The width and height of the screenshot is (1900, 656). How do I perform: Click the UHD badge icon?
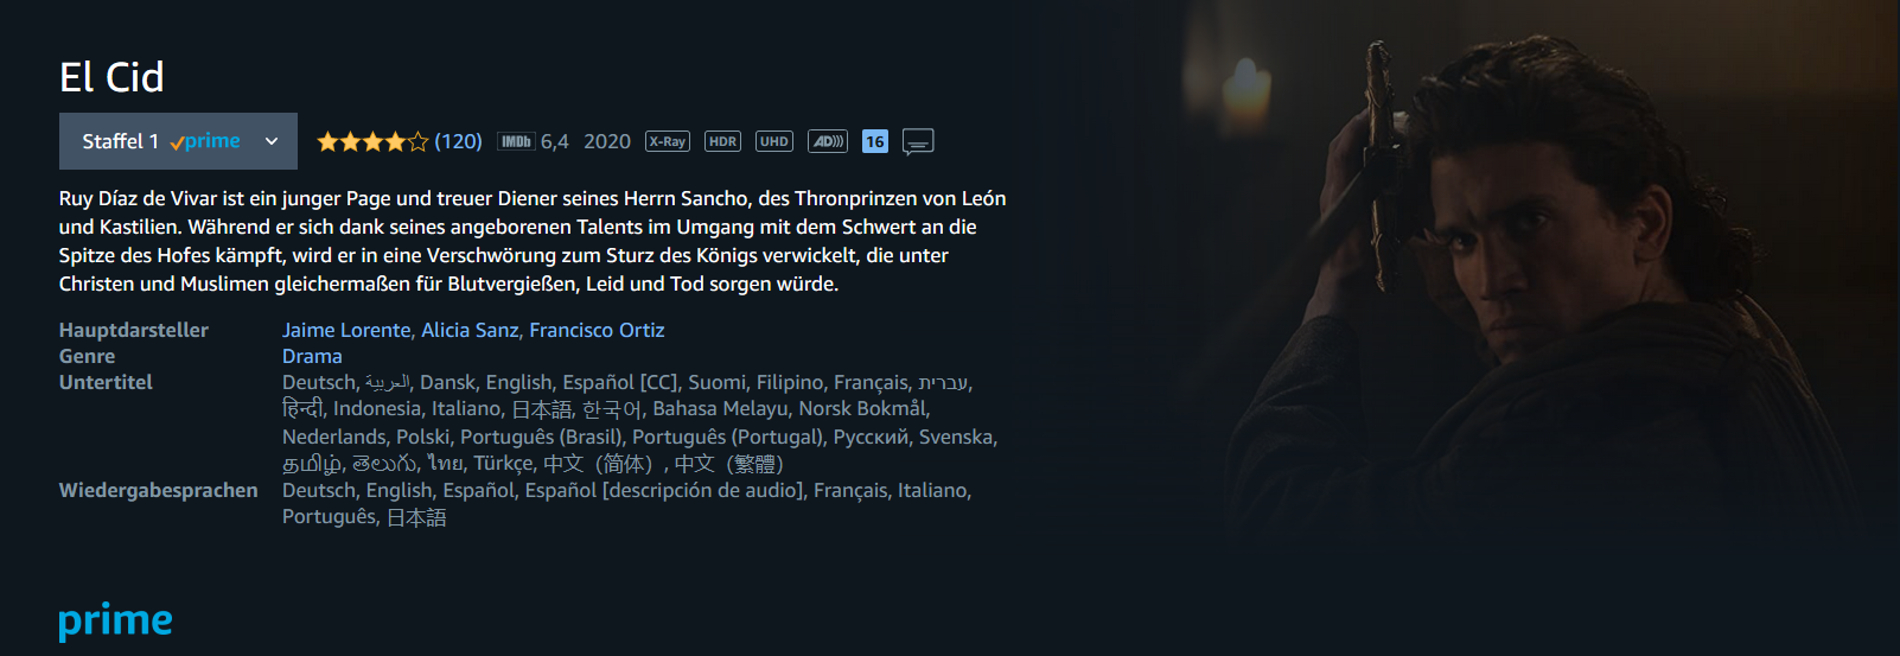(x=774, y=141)
